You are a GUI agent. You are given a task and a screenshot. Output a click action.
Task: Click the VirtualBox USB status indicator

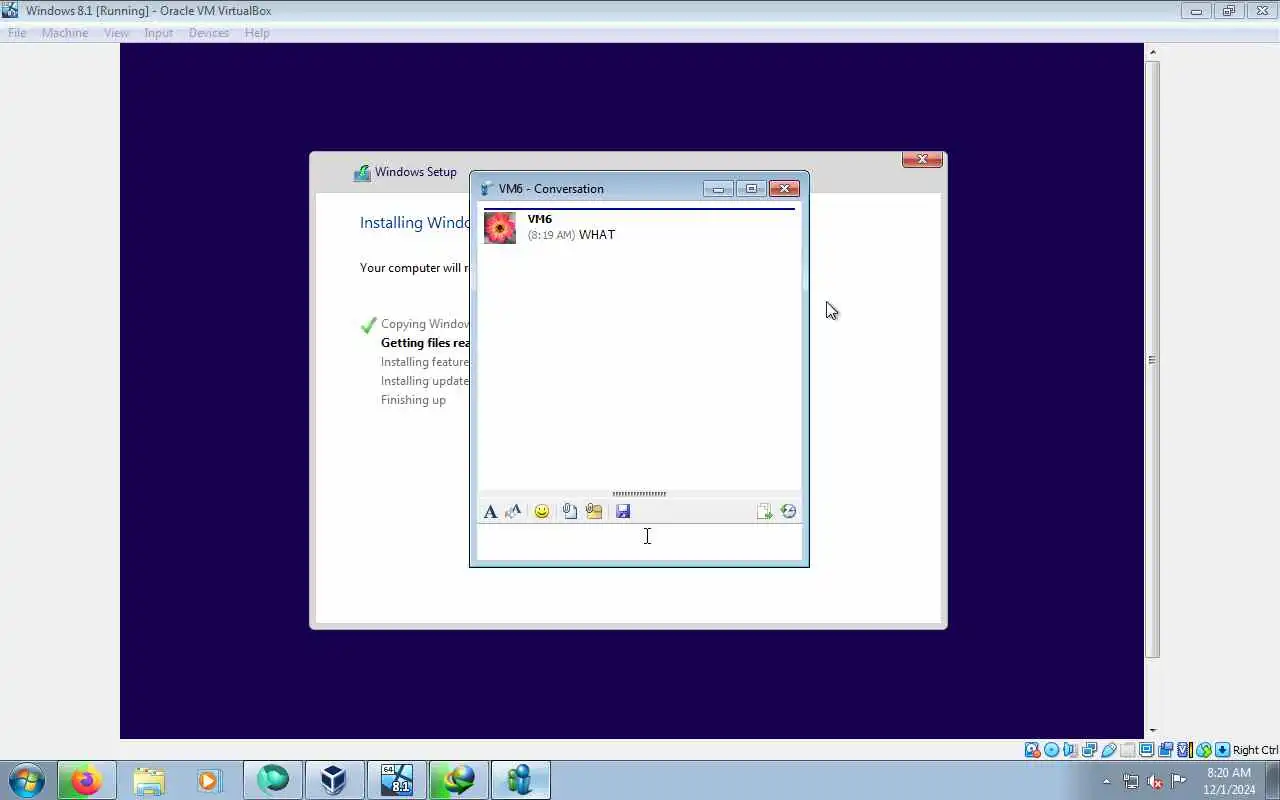click(1108, 750)
